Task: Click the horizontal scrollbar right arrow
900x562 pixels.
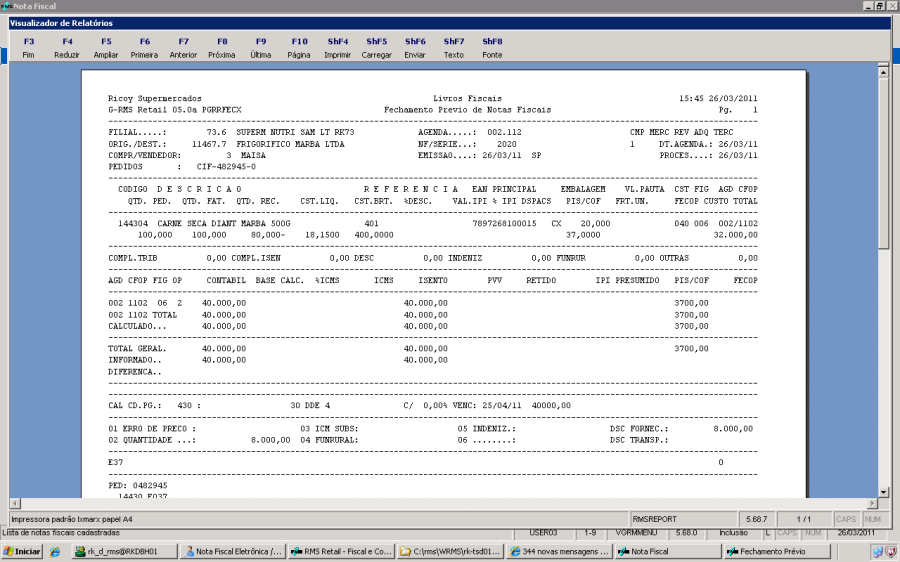Action: [872, 503]
